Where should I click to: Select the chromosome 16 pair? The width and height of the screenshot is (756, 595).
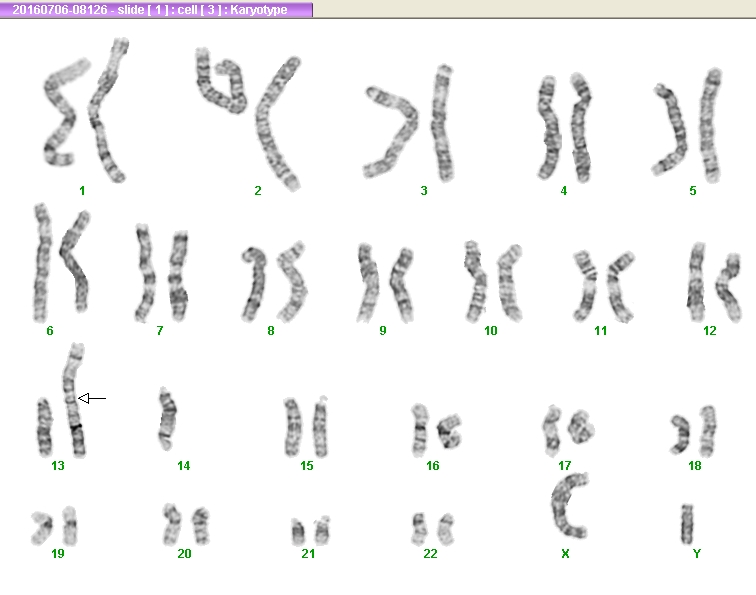436,431
